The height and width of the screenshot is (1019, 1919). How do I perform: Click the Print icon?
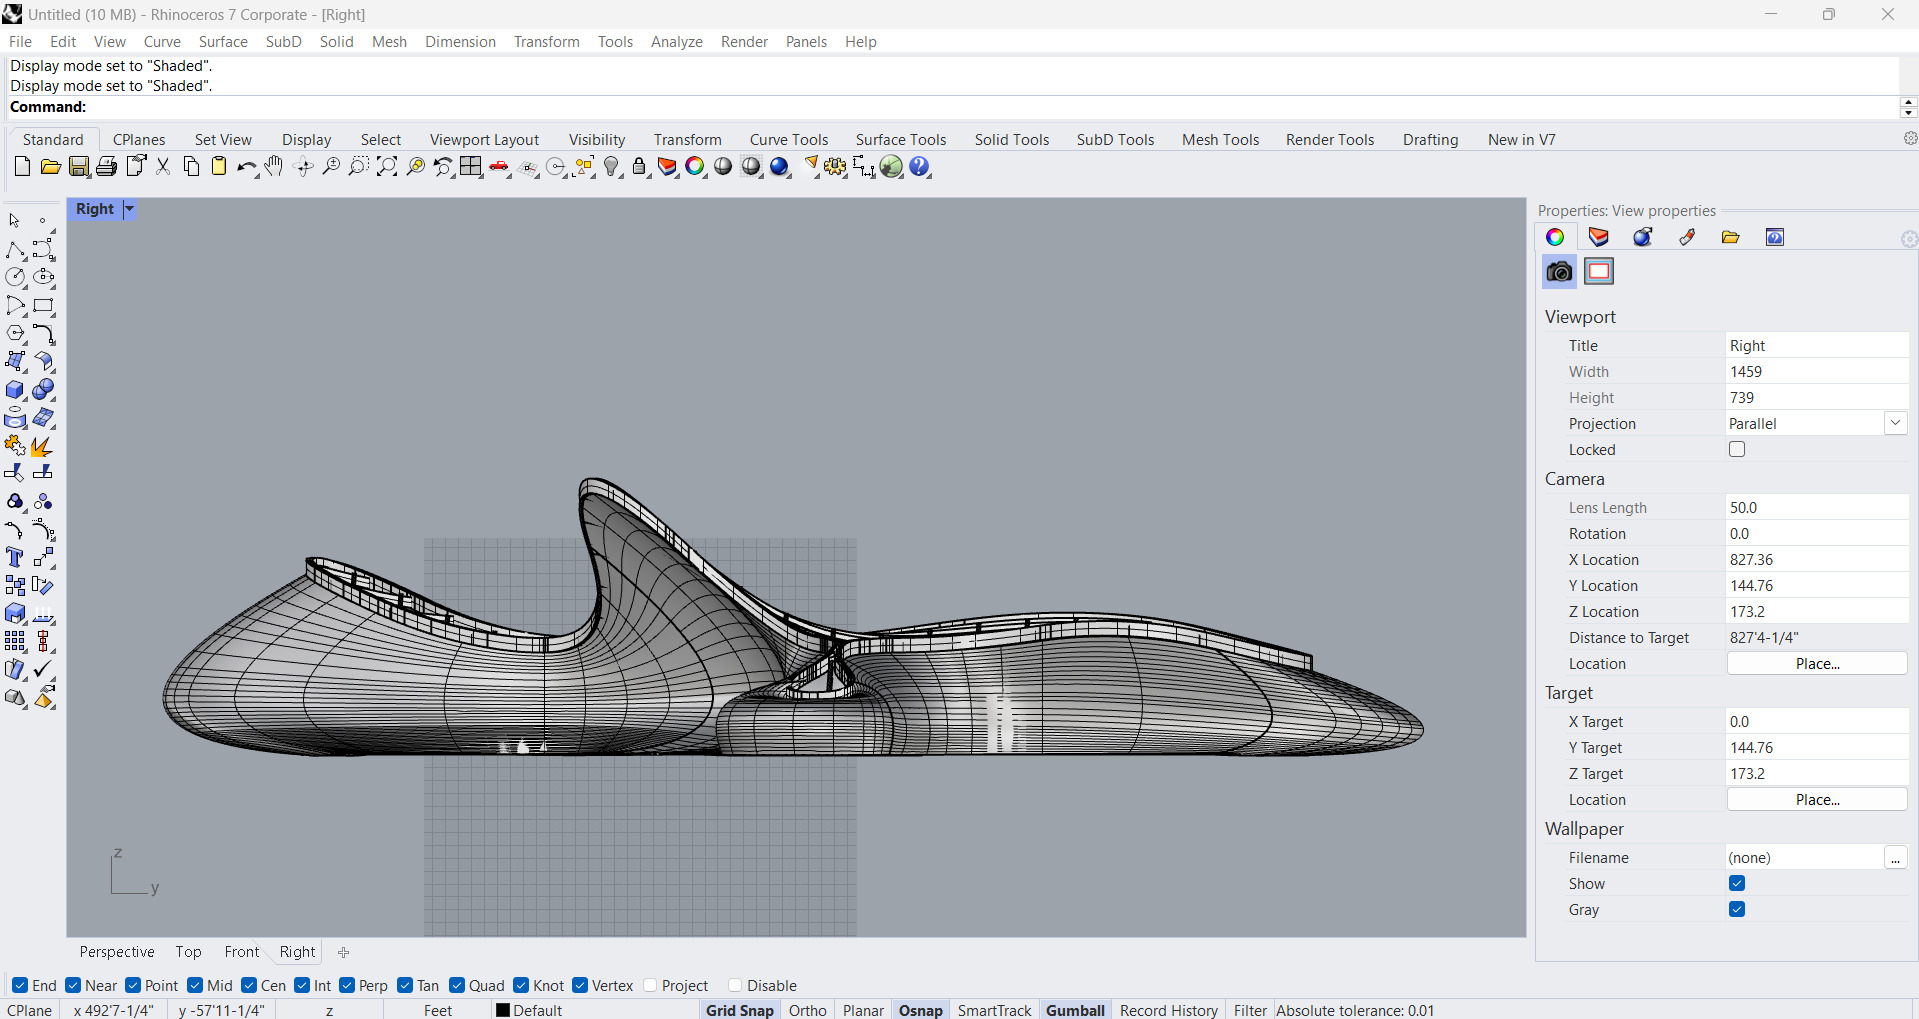pyautogui.click(x=107, y=167)
